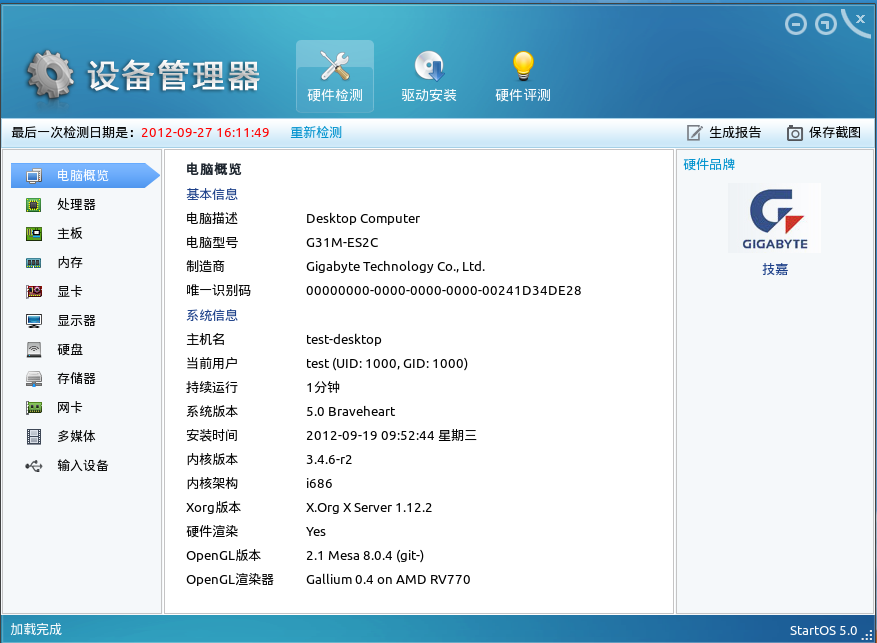The image size is (877, 643).
Task: Open the 硬件评测 lightbulb tab
Action: [x=523, y=76]
